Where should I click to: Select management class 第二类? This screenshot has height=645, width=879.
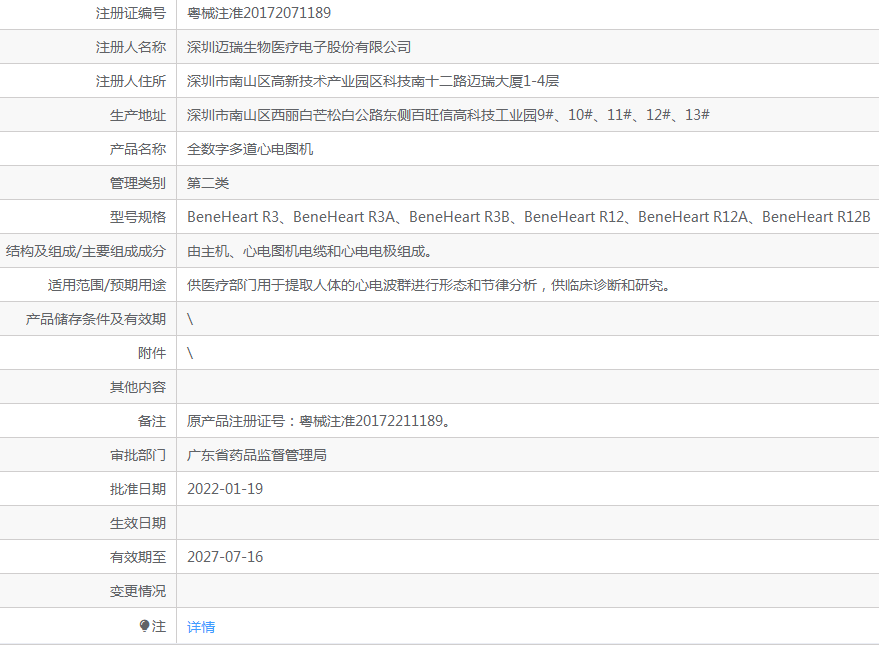point(208,183)
